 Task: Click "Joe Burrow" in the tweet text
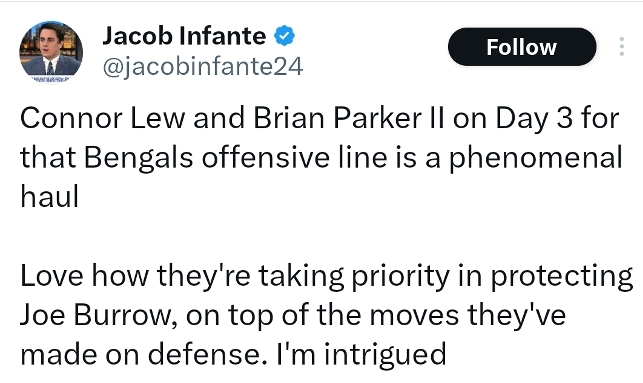(99, 315)
